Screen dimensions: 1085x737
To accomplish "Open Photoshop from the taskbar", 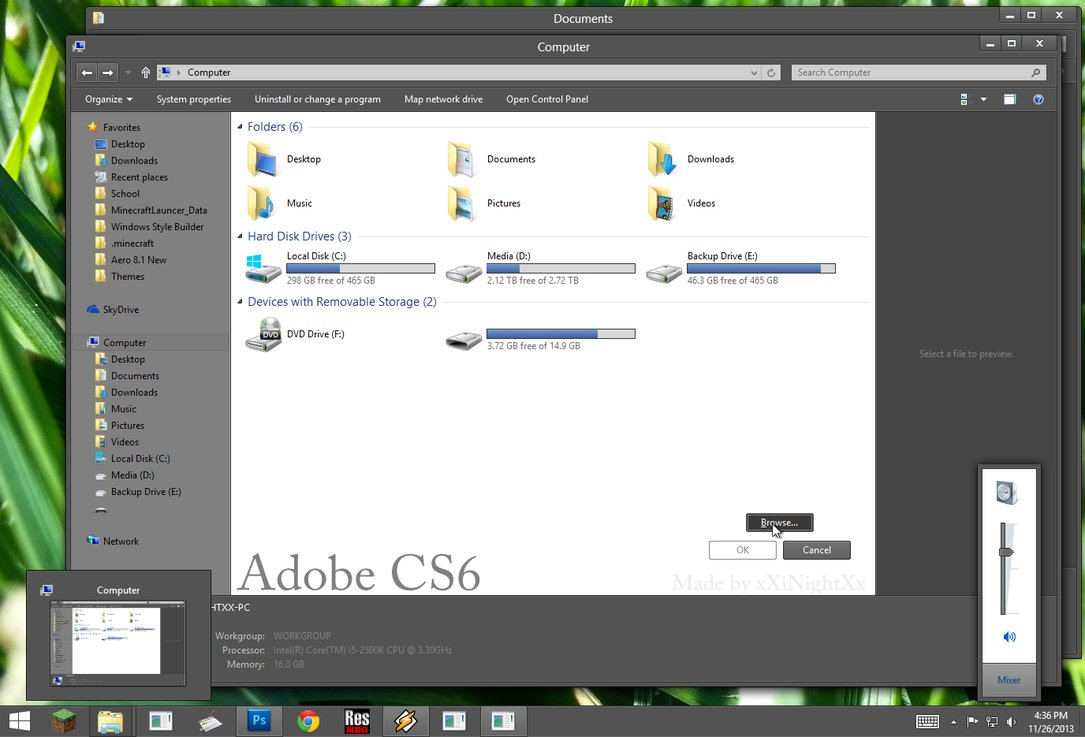I will point(259,721).
